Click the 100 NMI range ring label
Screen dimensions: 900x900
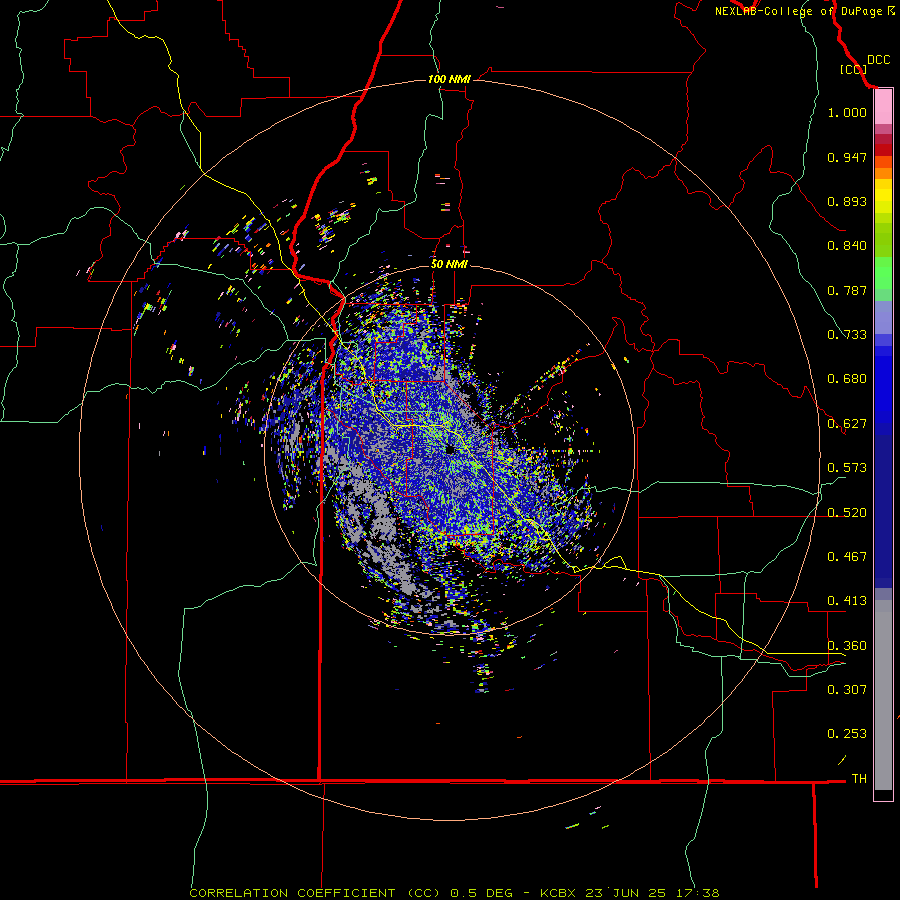(x=449, y=79)
